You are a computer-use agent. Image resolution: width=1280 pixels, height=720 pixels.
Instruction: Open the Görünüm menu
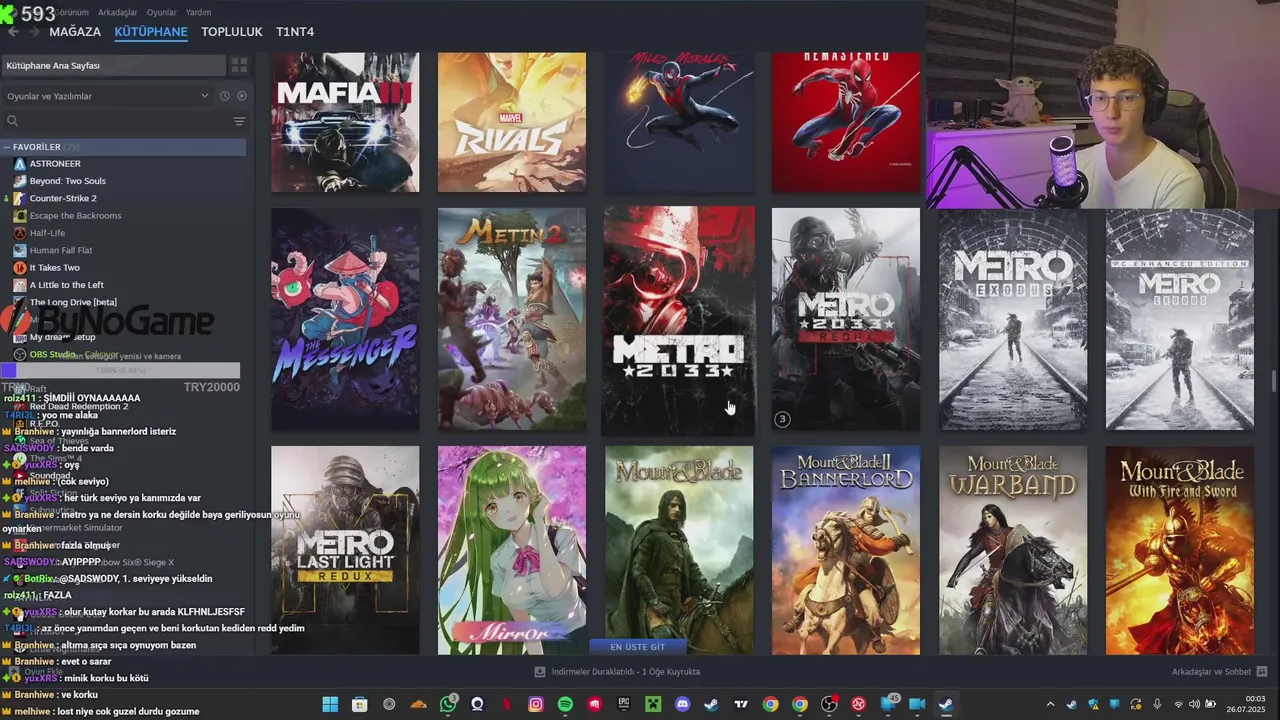pos(71,12)
